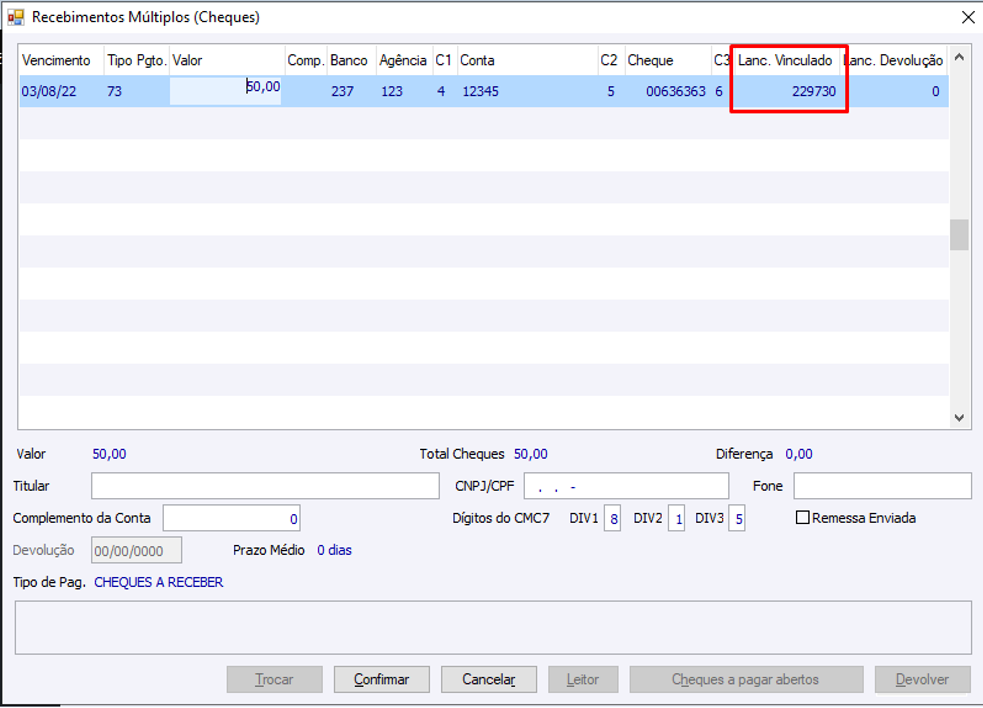Click the Leitor button
983x708 pixels.
[x=582, y=679]
